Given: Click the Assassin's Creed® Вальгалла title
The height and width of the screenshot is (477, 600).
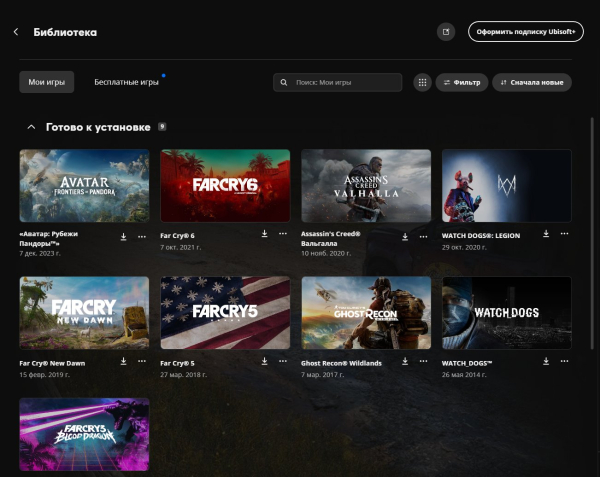Looking at the screenshot, I should tap(331, 238).
